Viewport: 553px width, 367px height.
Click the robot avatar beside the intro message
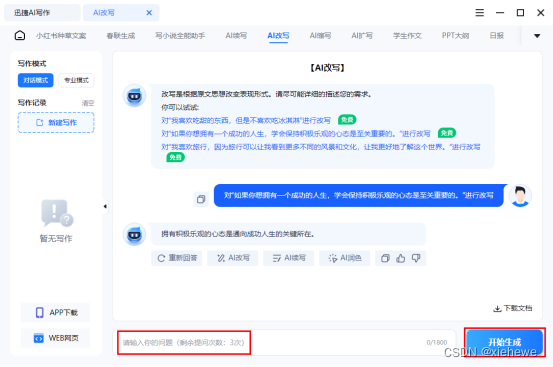click(x=134, y=95)
